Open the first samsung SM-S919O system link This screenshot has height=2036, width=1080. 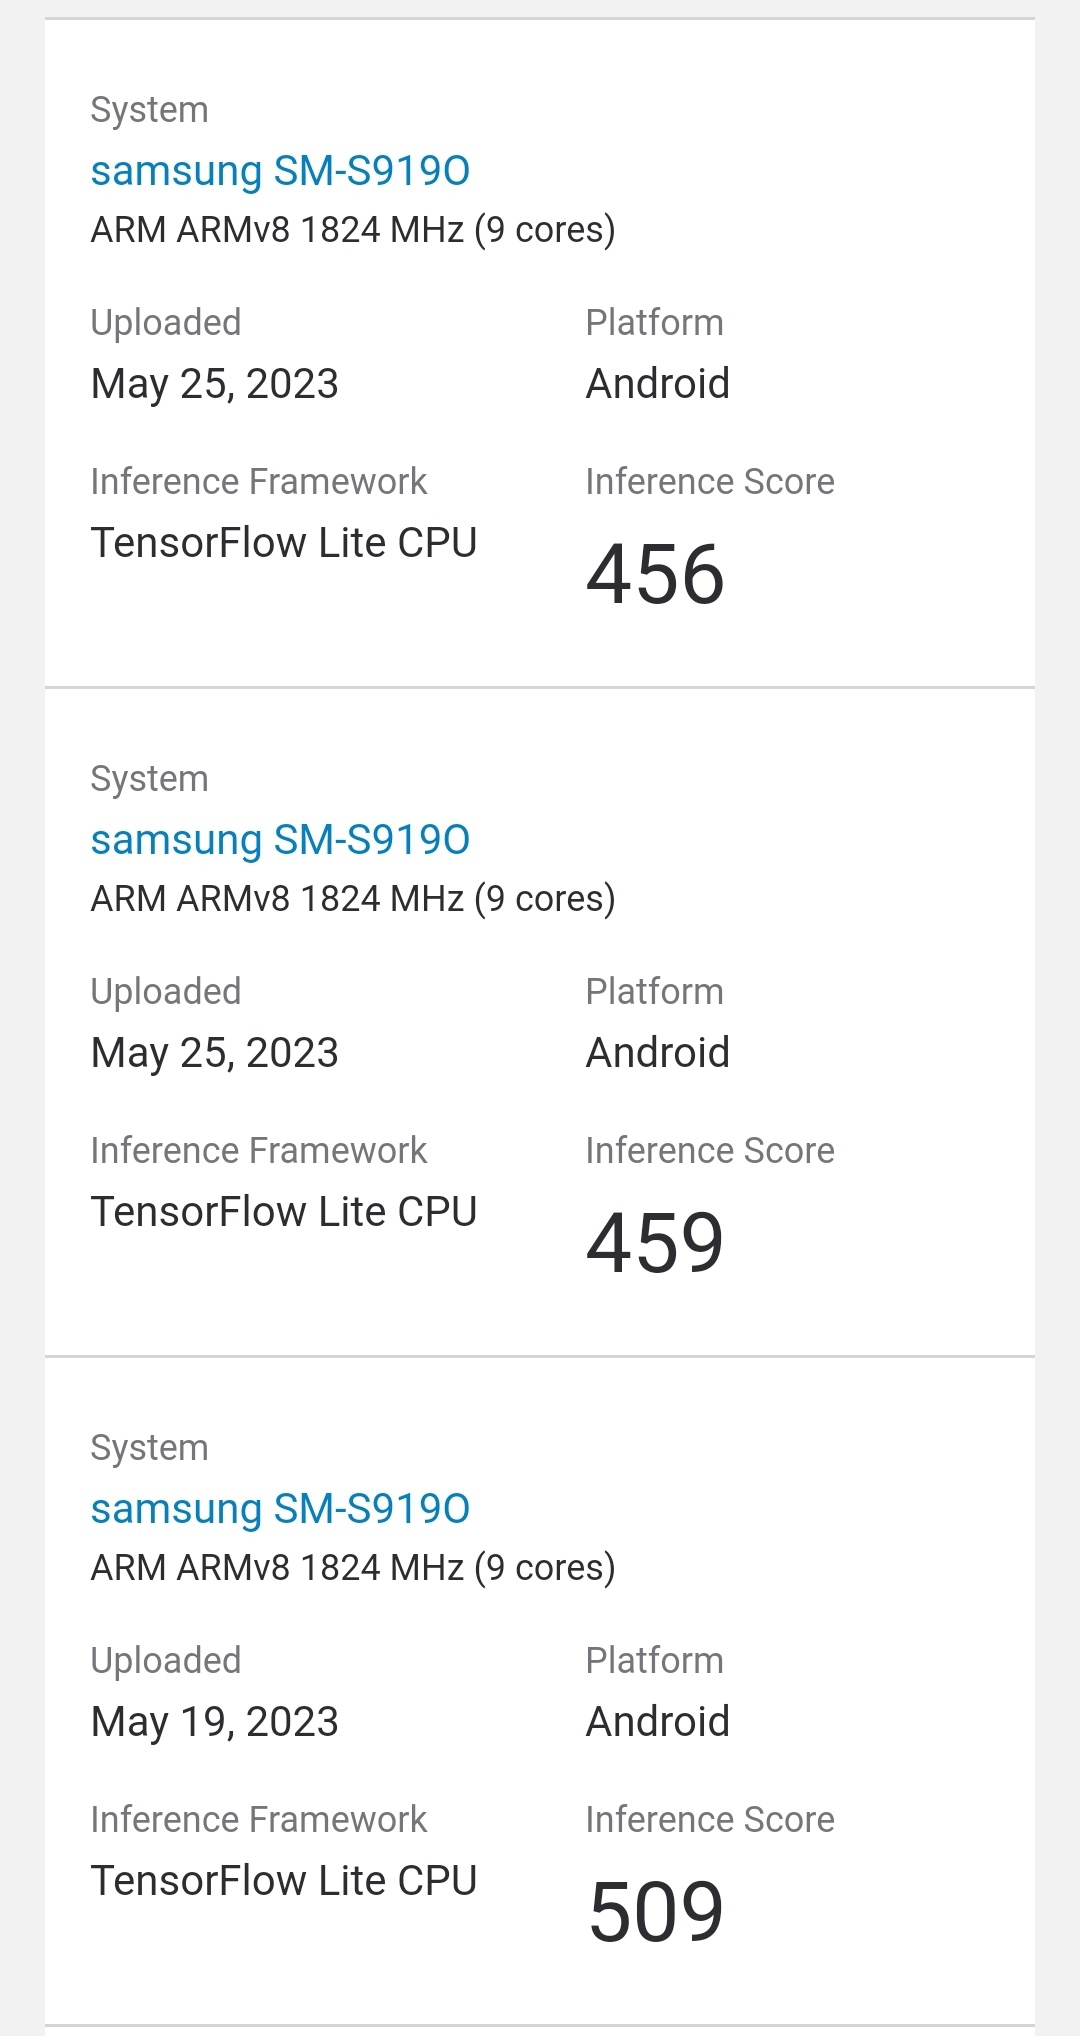coord(280,170)
